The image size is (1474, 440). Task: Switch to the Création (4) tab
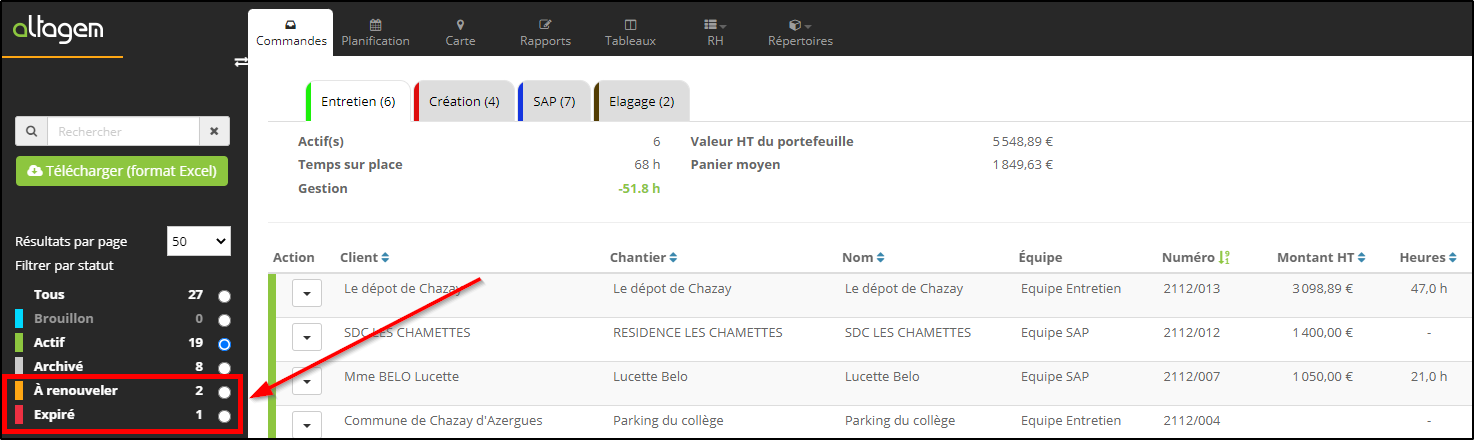[x=464, y=102]
